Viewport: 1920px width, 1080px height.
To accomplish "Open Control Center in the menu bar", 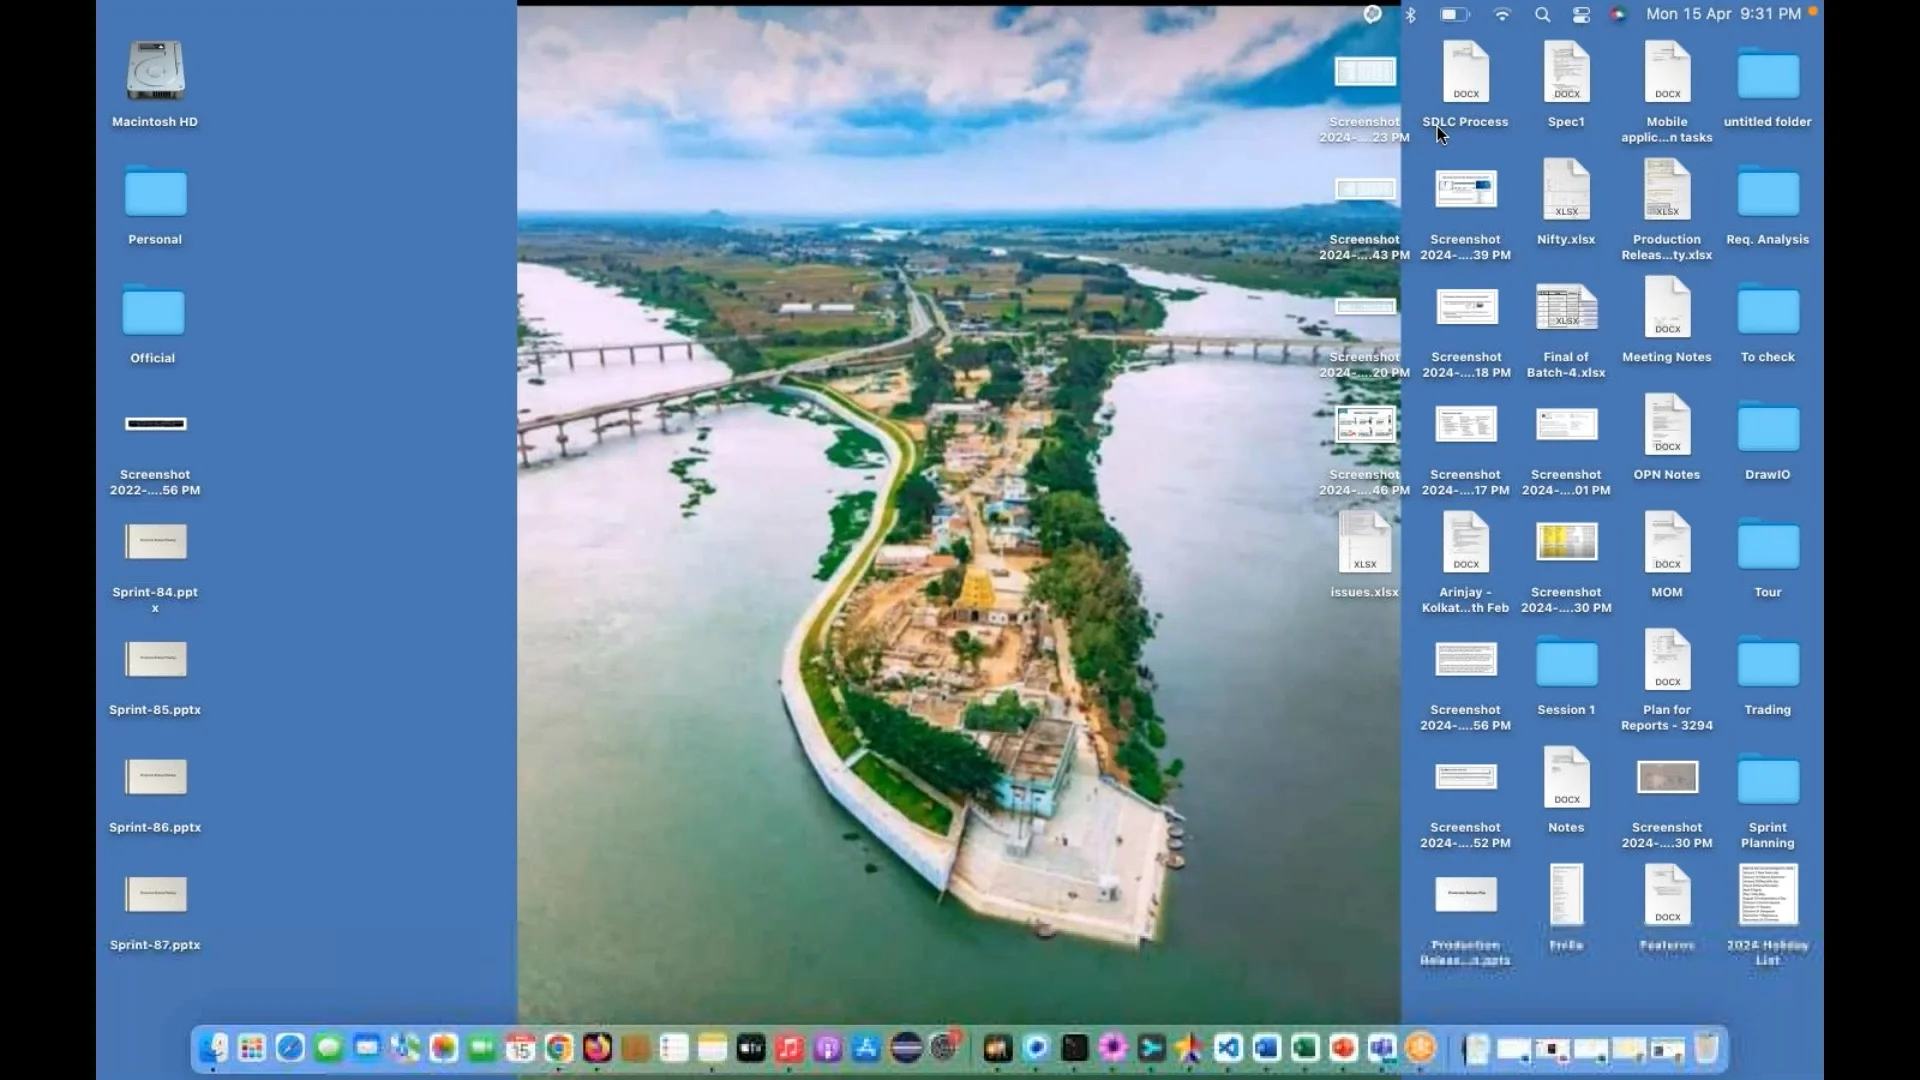I will pyautogui.click(x=1581, y=14).
